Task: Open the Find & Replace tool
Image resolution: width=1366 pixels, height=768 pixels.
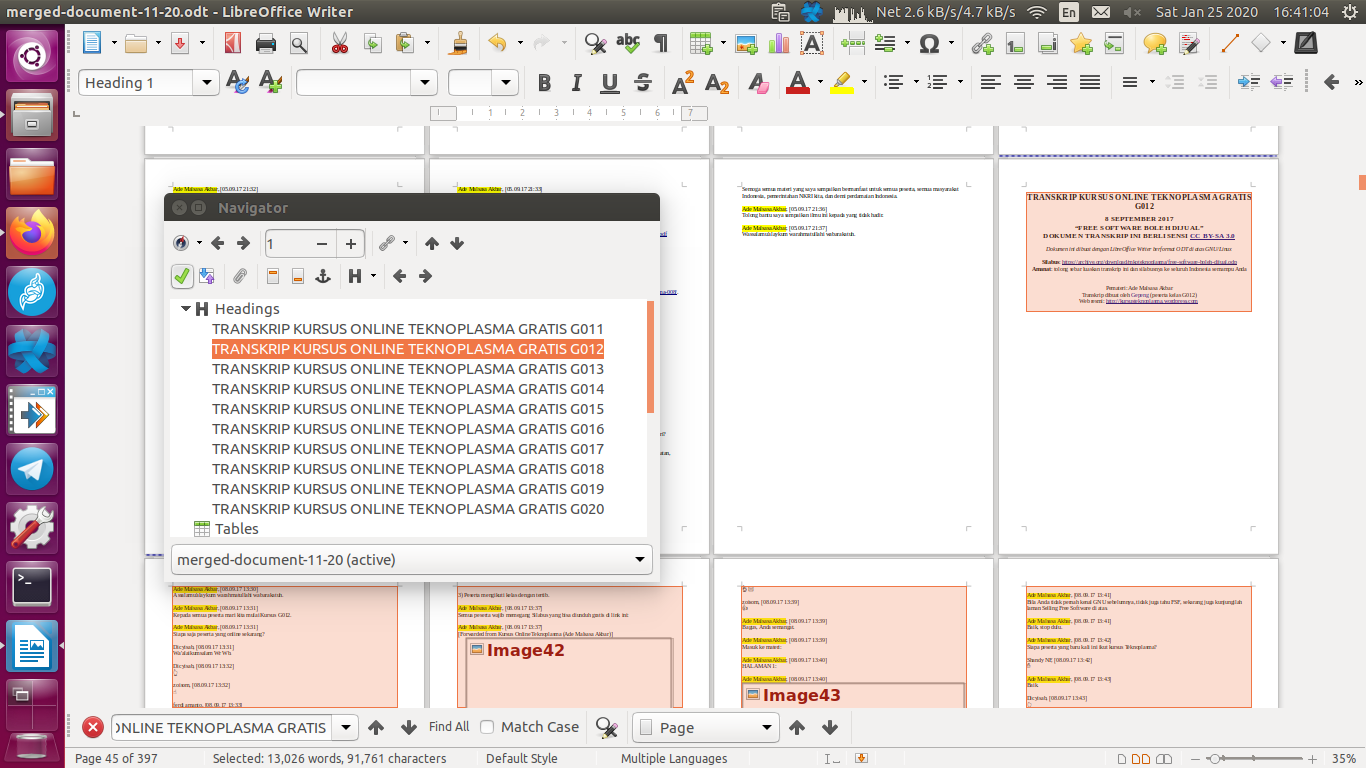Action: click(593, 42)
